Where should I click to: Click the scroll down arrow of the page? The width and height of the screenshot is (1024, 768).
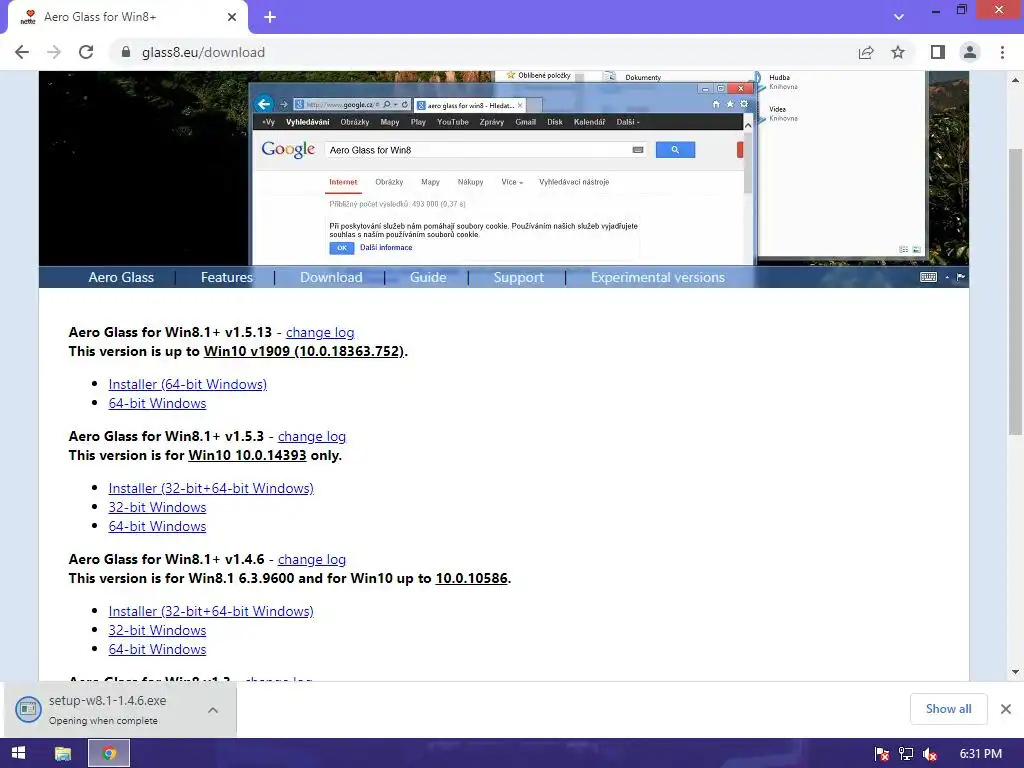[x=1015, y=672]
